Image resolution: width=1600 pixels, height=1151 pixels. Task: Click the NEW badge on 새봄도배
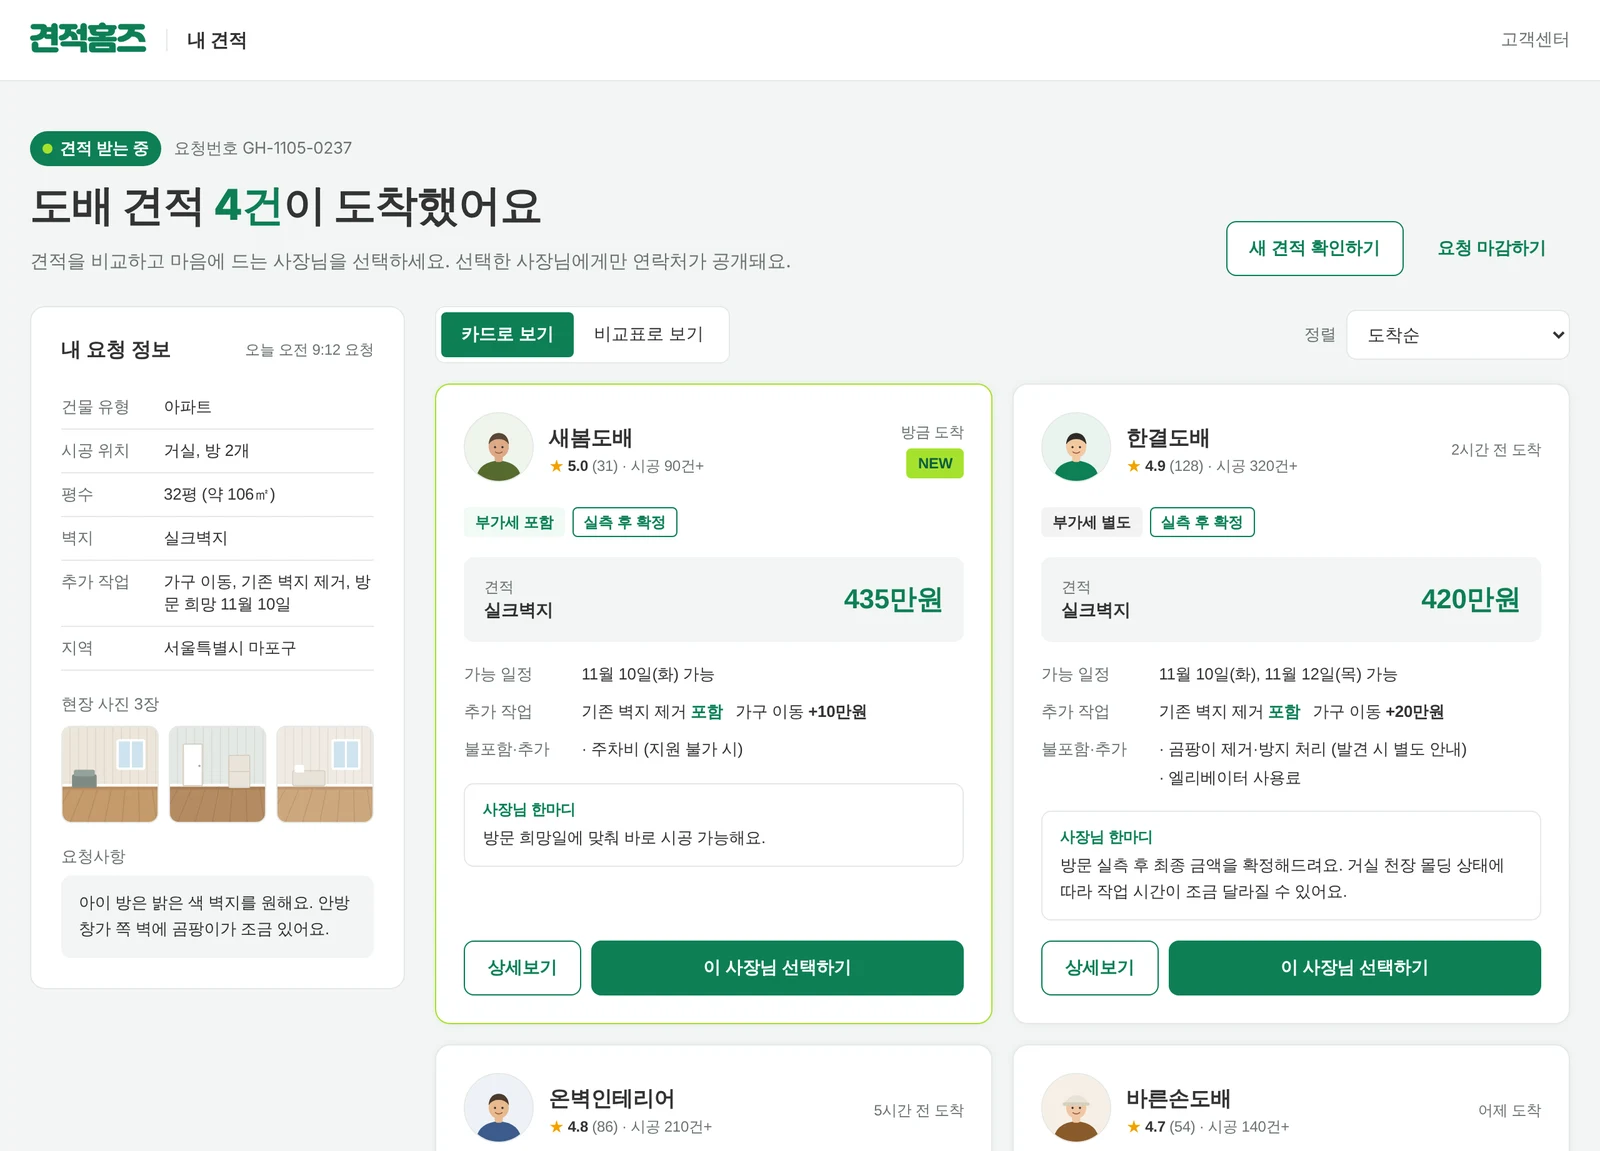(x=934, y=463)
